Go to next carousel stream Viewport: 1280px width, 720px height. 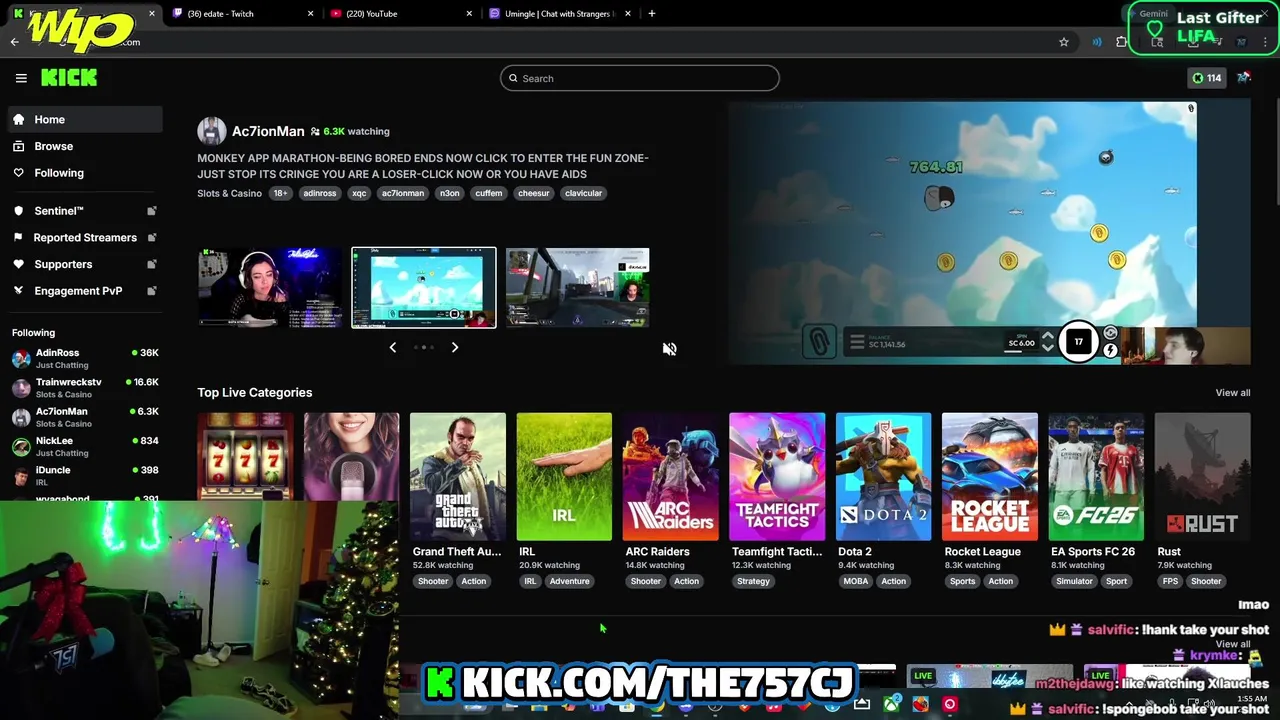[x=455, y=347]
